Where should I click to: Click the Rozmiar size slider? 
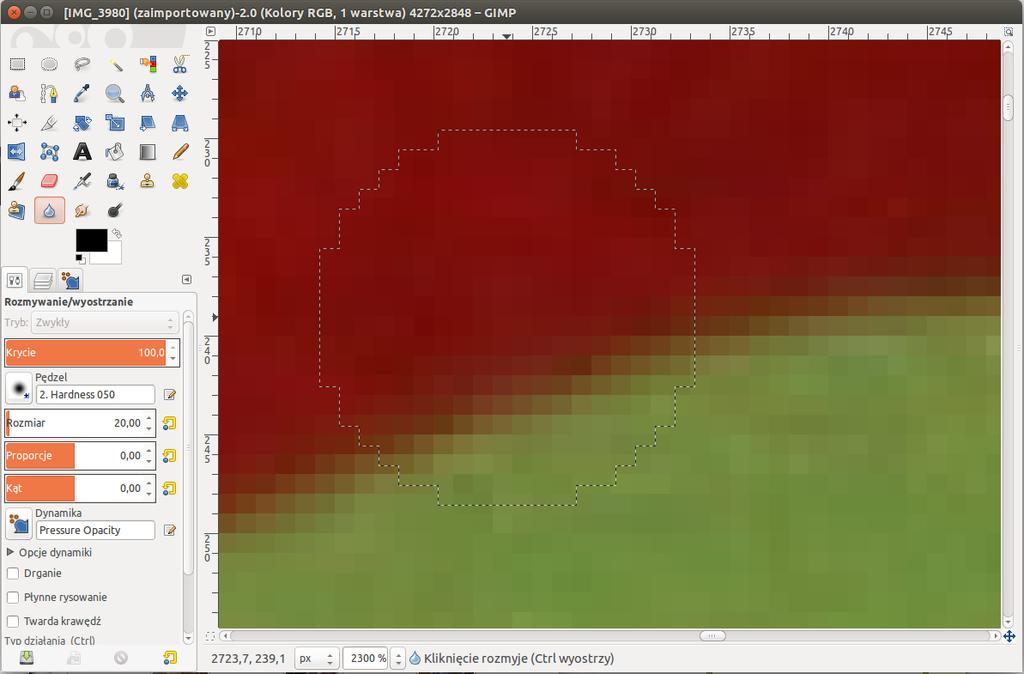(74, 423)
